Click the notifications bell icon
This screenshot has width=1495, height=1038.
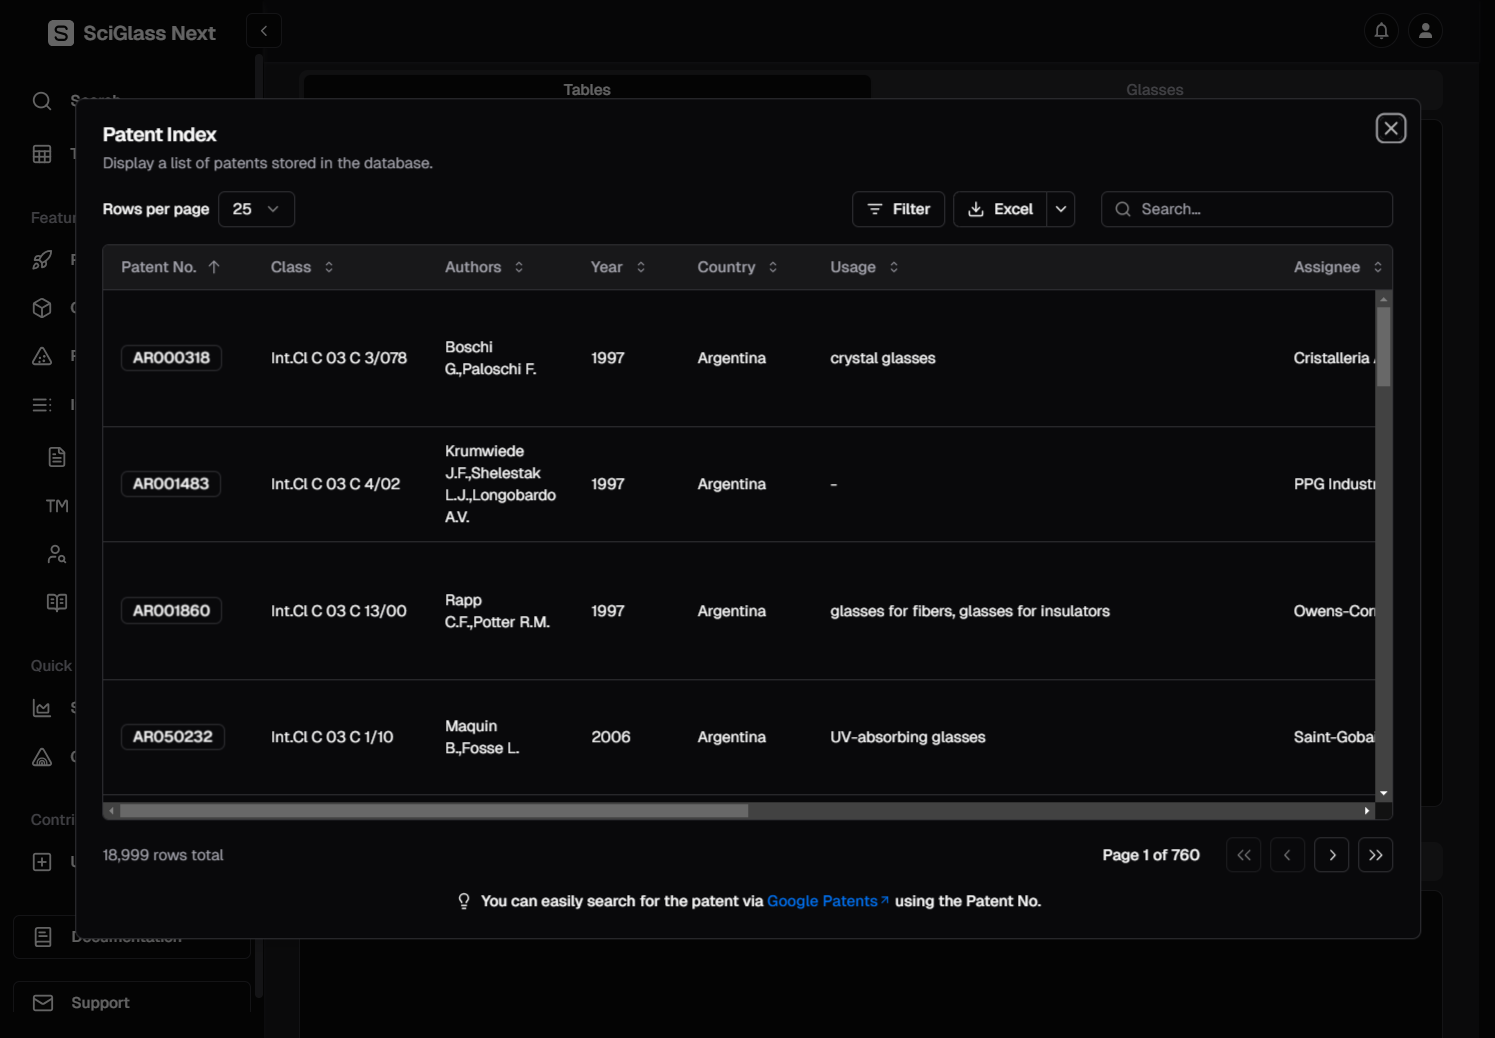point(1381,31)
